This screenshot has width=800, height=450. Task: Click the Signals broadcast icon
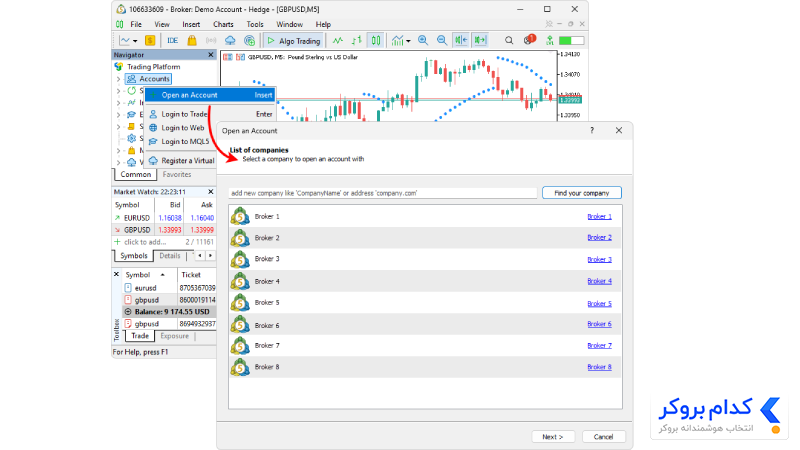coord(211,40)
